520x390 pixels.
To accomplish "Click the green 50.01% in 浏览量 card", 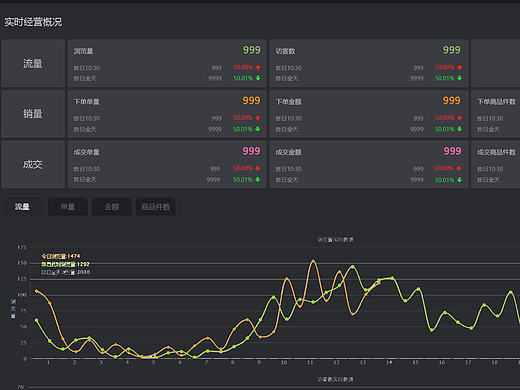I will coord(243,78).
